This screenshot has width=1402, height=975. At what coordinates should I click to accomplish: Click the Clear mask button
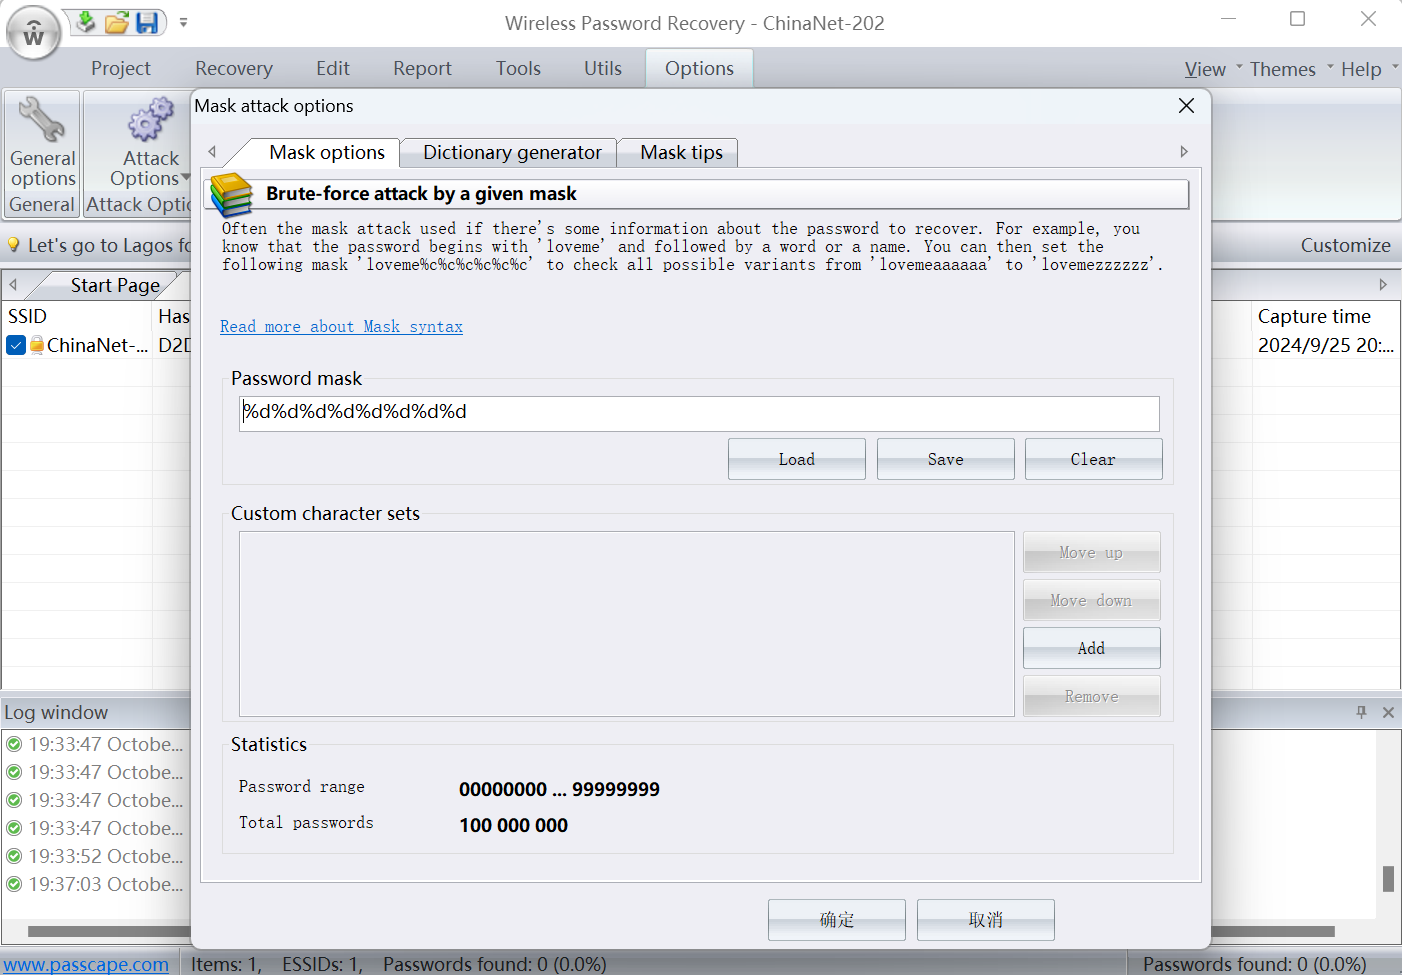pos(1093,459)
